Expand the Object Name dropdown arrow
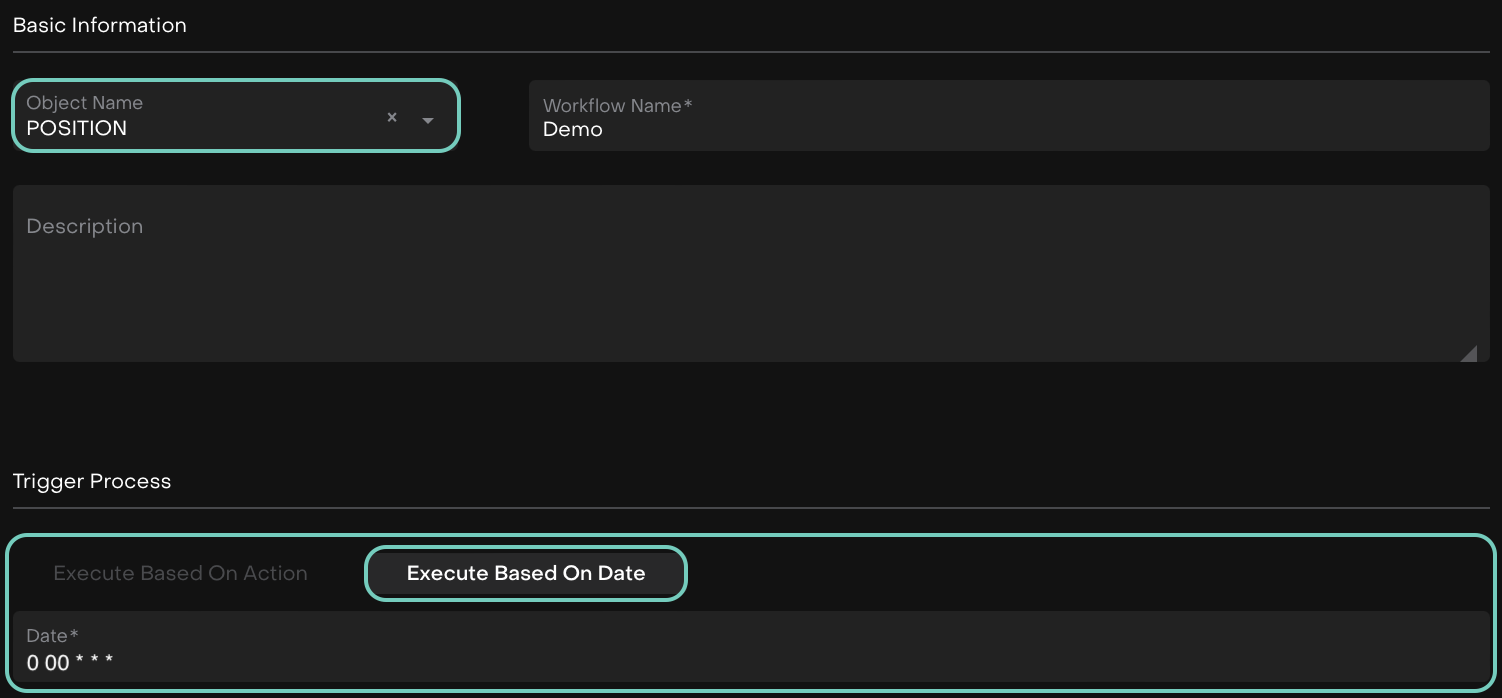 pos(428,120)
